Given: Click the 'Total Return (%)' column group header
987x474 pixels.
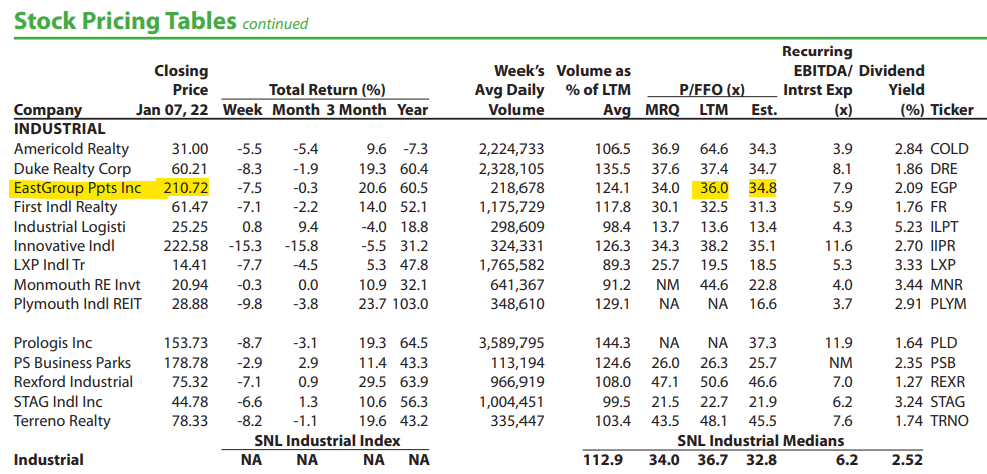Looking at the screenshot, I should tap(327, 91).
